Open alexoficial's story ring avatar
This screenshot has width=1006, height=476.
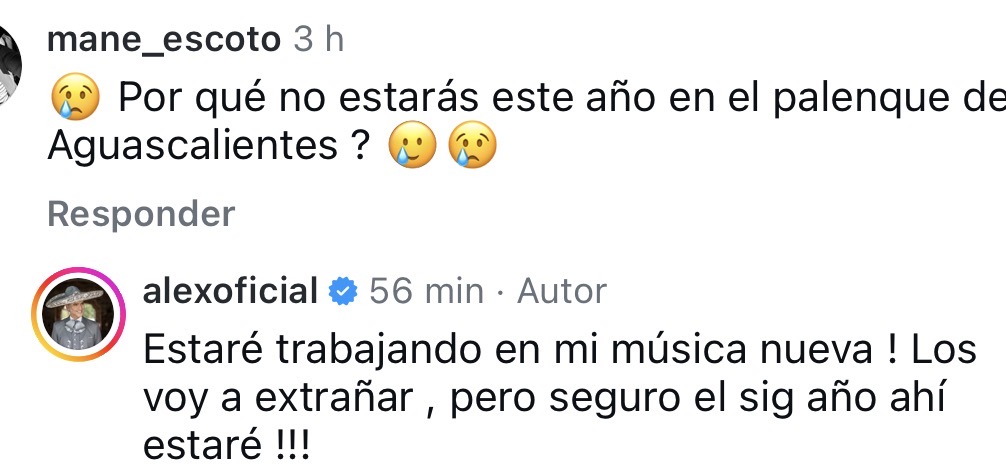coord(78,314)
